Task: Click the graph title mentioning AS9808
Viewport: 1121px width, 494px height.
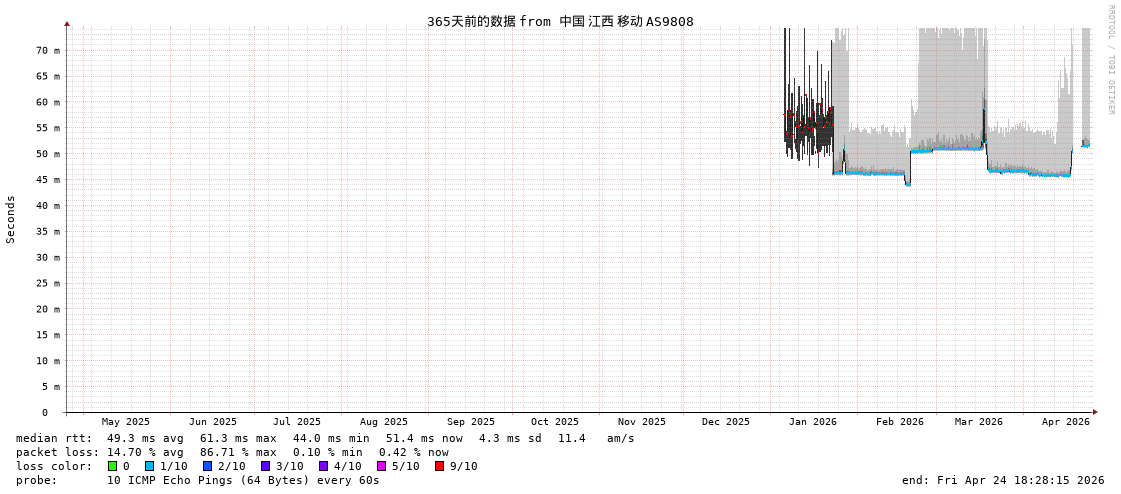Action: coord(560,21)
